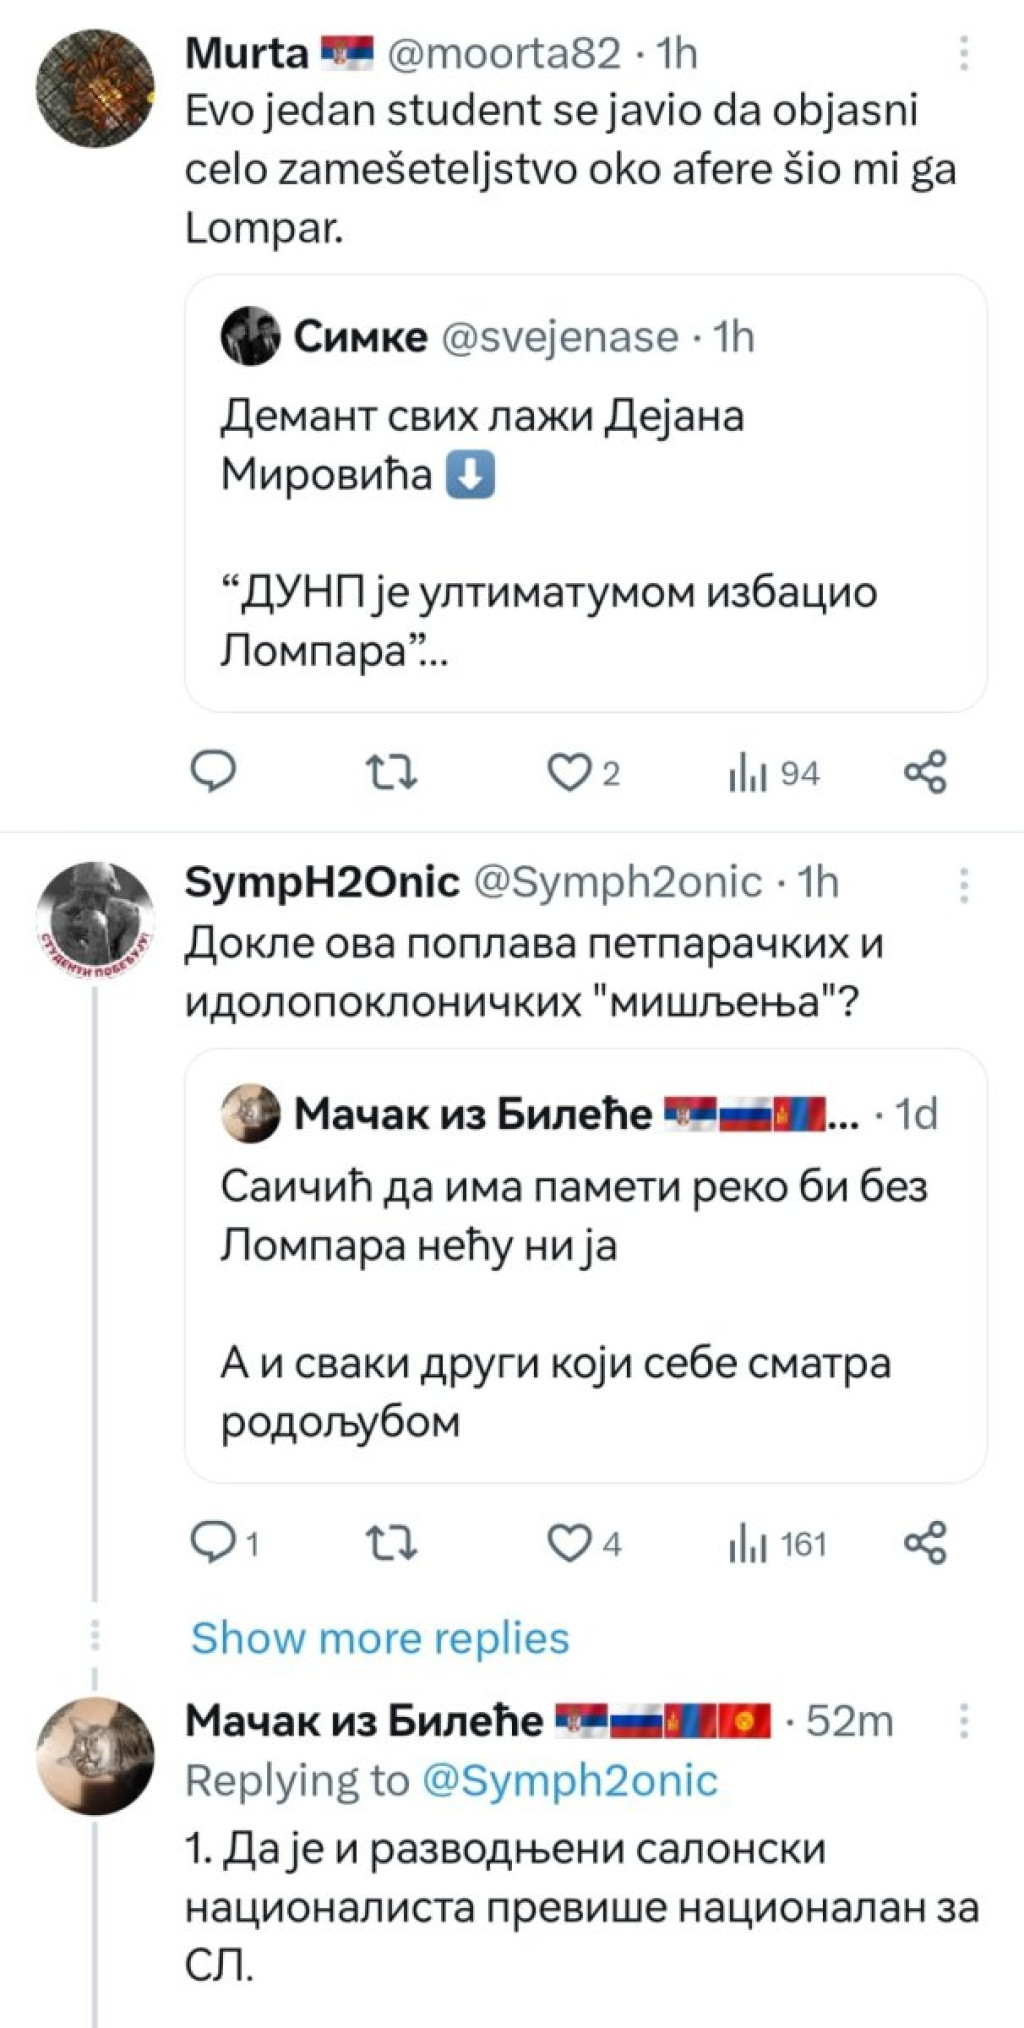View analytics showing 94 views
This screenshot has width=1024, height=2028.
click(x=774, y=773)
